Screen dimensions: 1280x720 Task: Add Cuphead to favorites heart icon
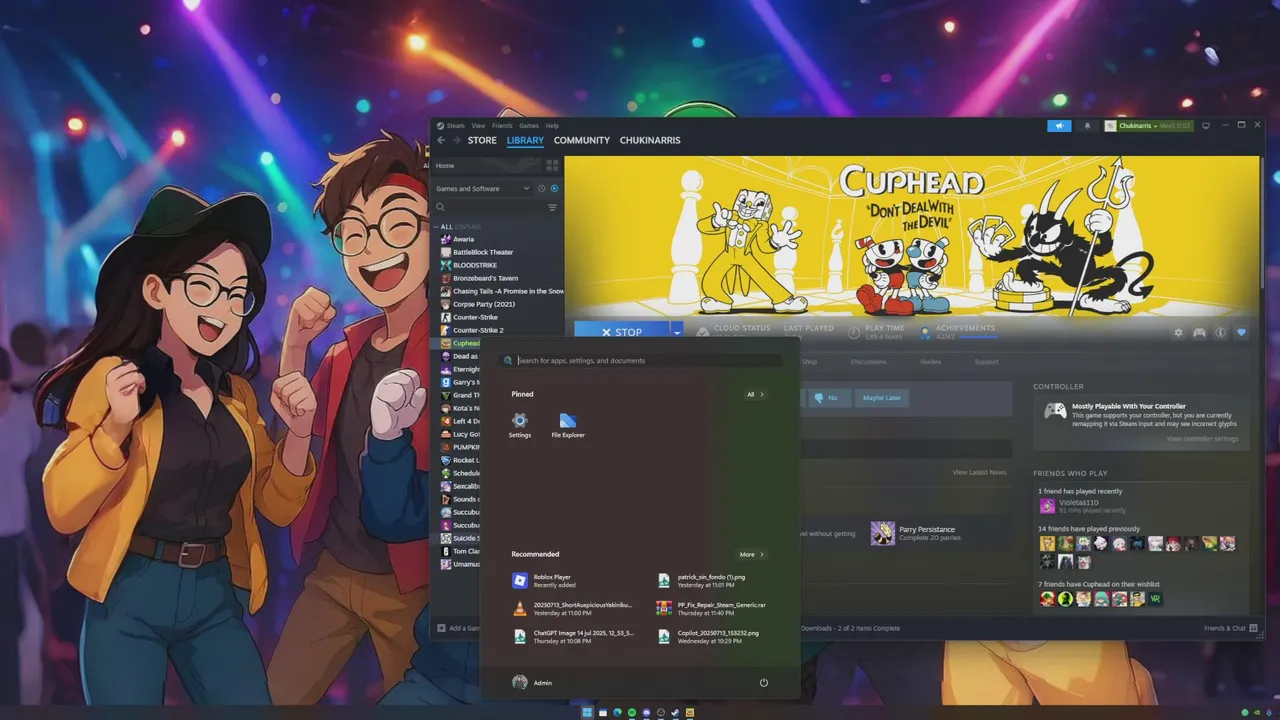[x=1241, y=332]
